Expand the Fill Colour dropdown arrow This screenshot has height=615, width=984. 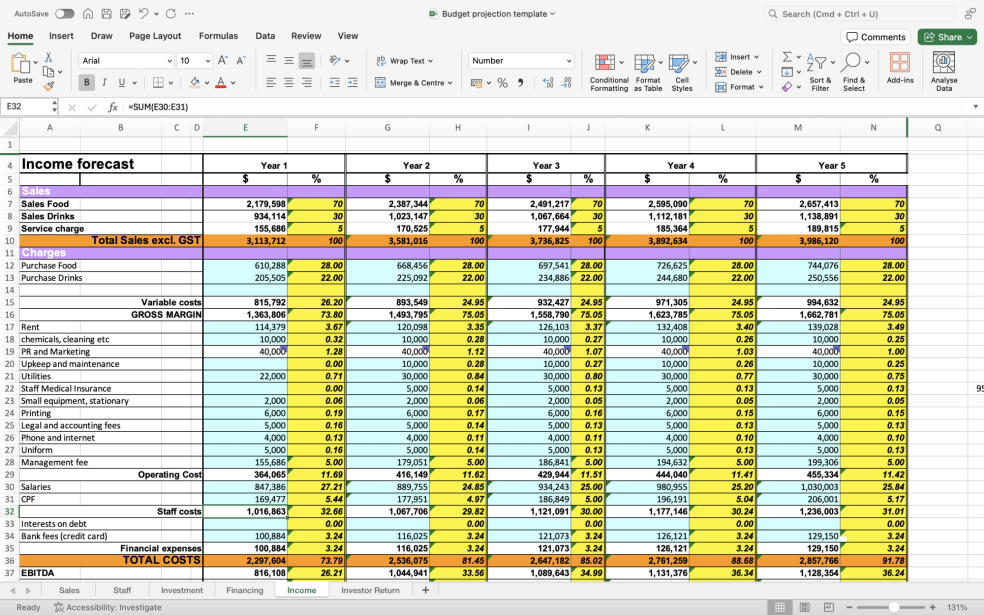click(206, 82)
